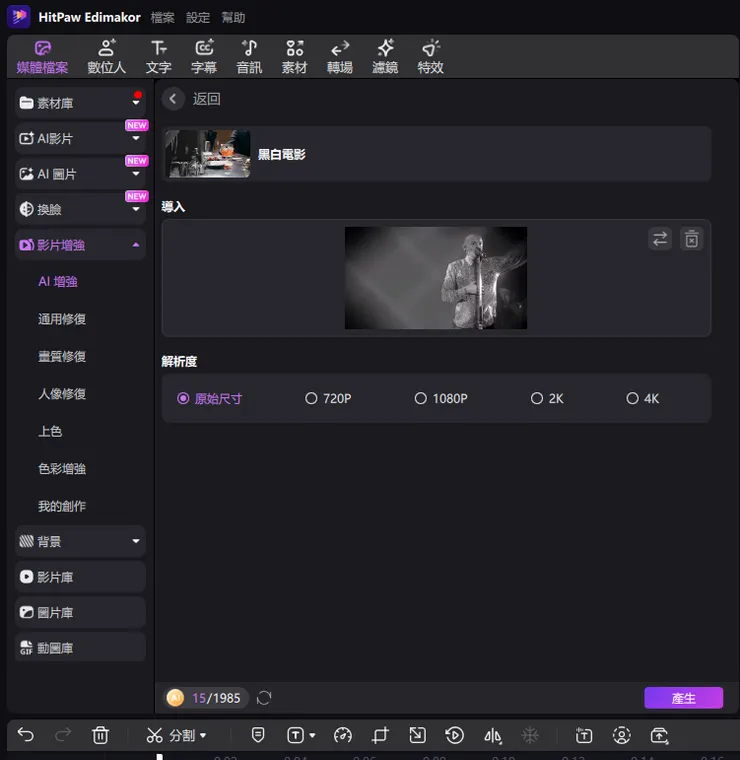This screenshot has width=740, height=760.
Task: Delete the imported video with trash icon
Action: [x=692, y=239]
